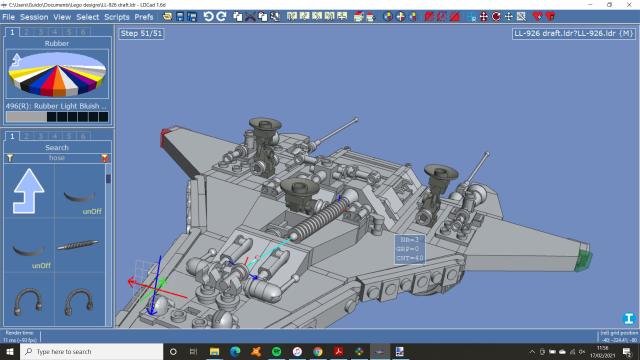Toggle the clear-filter icon right of hose
This screenshot has width=640, height=360.
coord(105,158)
